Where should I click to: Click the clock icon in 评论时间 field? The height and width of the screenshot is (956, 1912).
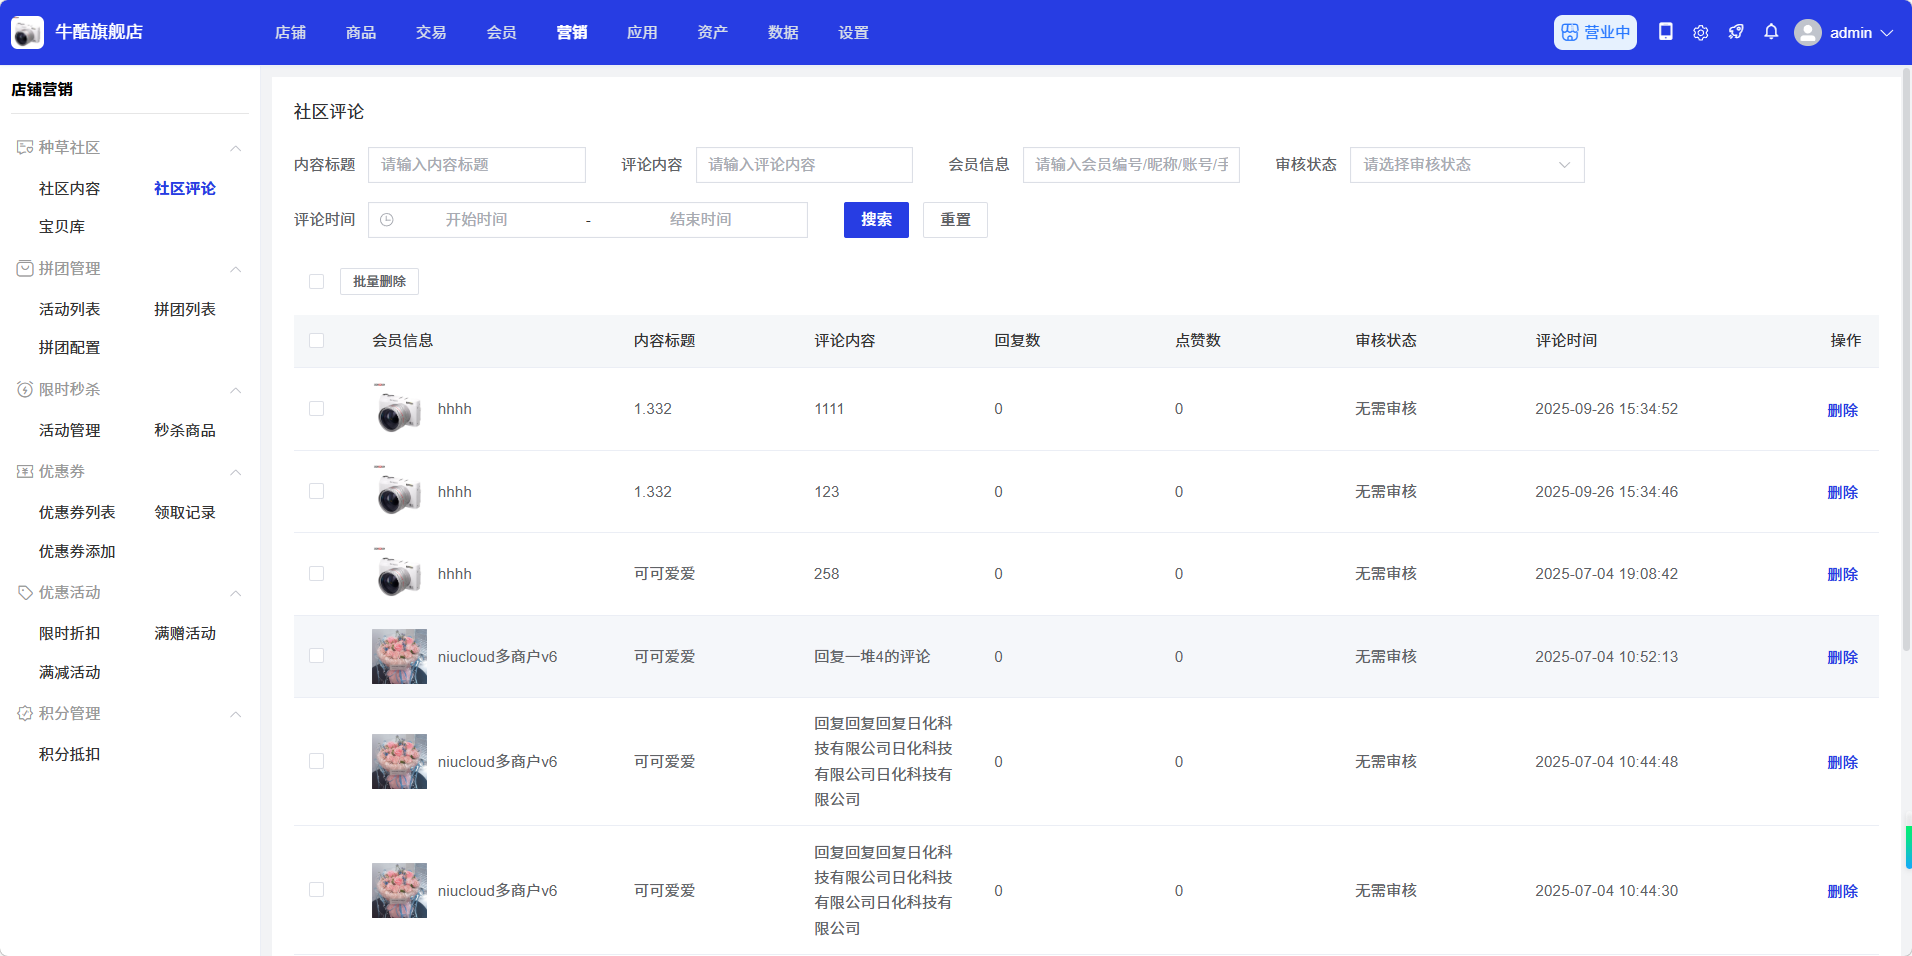click(x=387, y=220)
